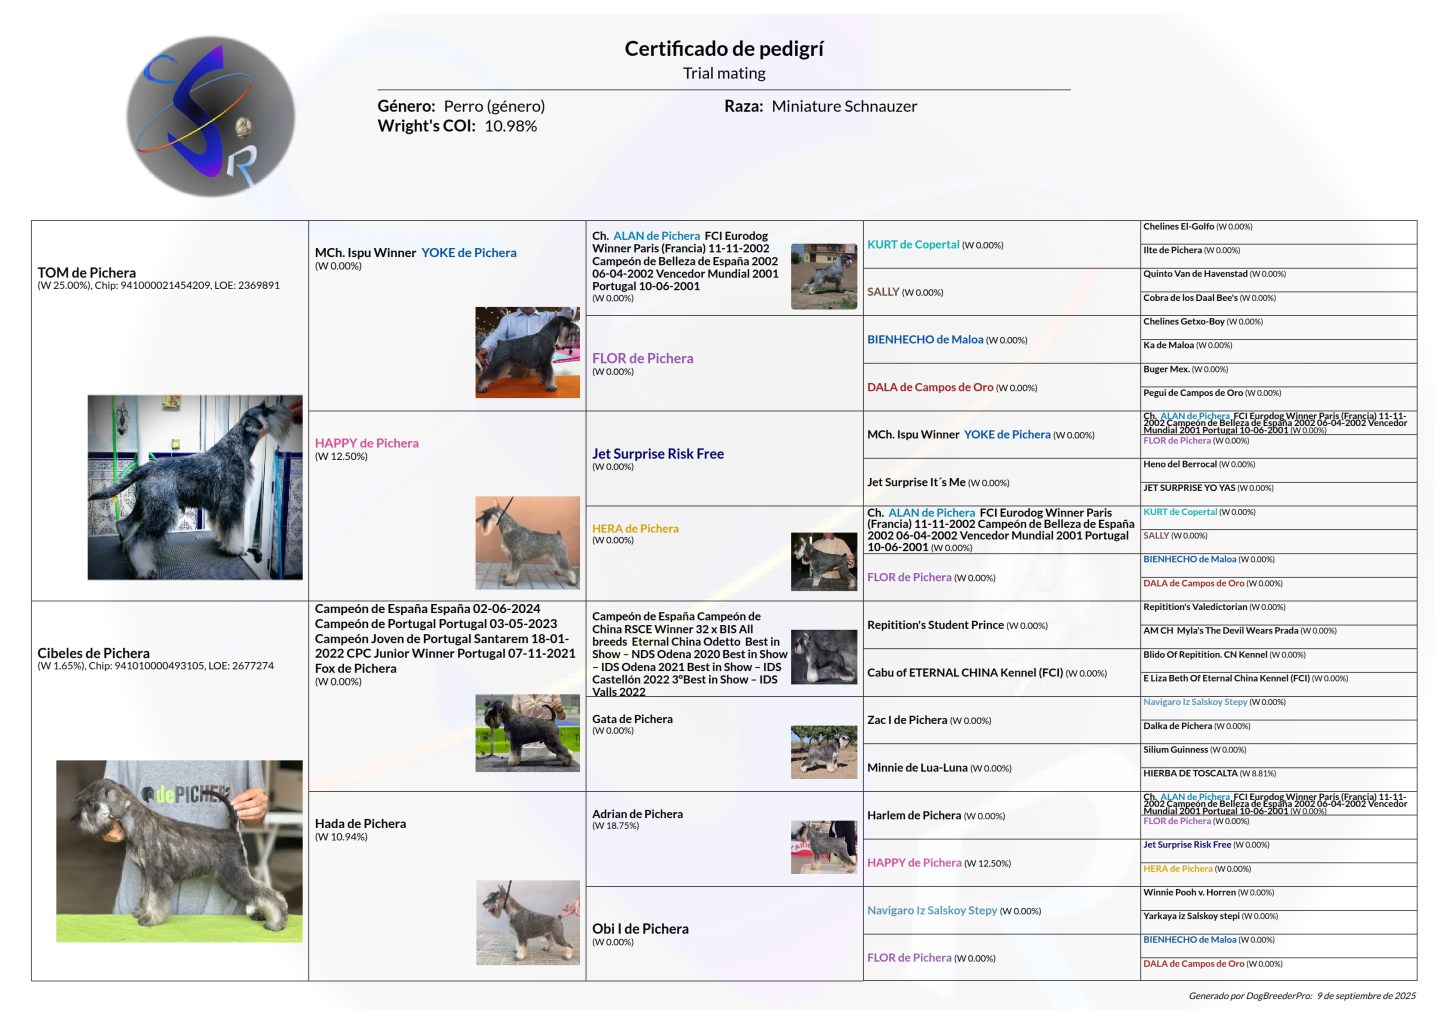This screenshot has height=1024, width=1449.
Task: Click the photo under Fox de Pichera
Action: (527, 733)
